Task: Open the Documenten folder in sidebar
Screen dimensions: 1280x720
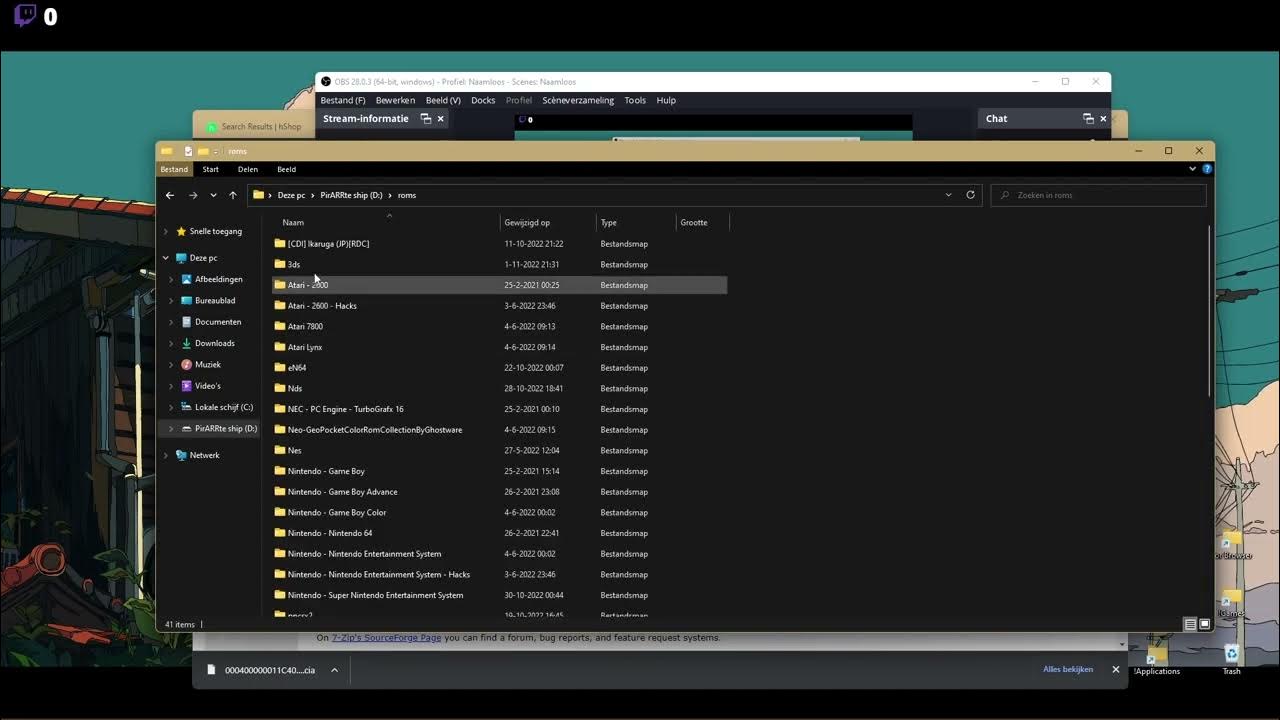Action: (218, 322)
